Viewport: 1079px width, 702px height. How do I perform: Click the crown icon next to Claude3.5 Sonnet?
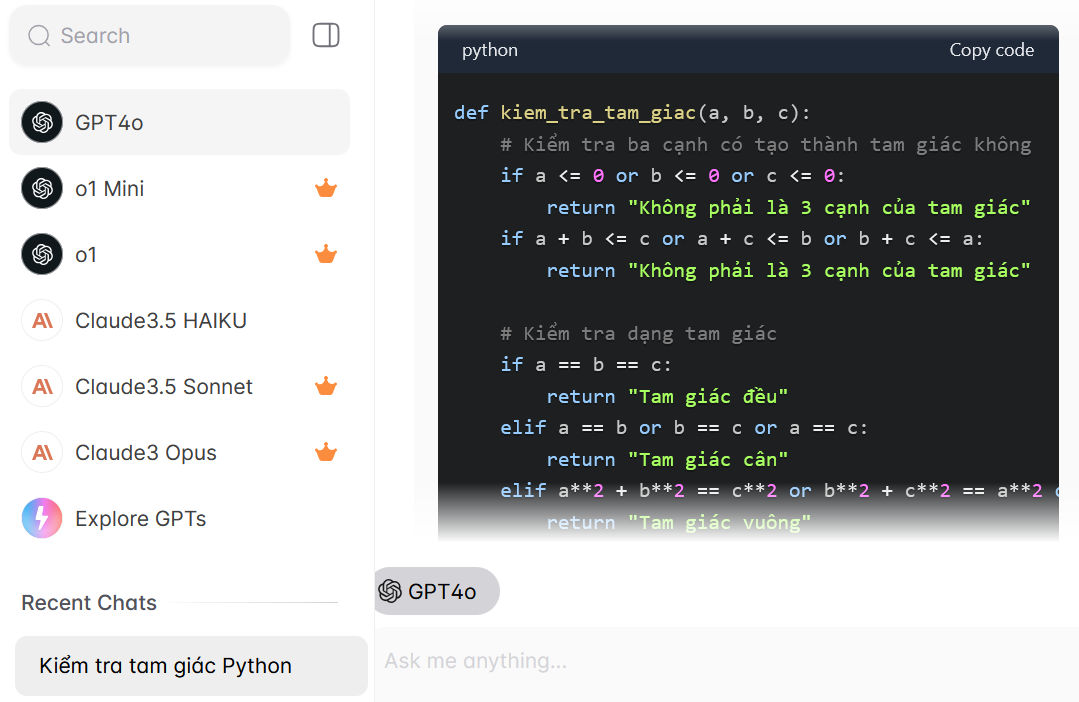(325, 386)
